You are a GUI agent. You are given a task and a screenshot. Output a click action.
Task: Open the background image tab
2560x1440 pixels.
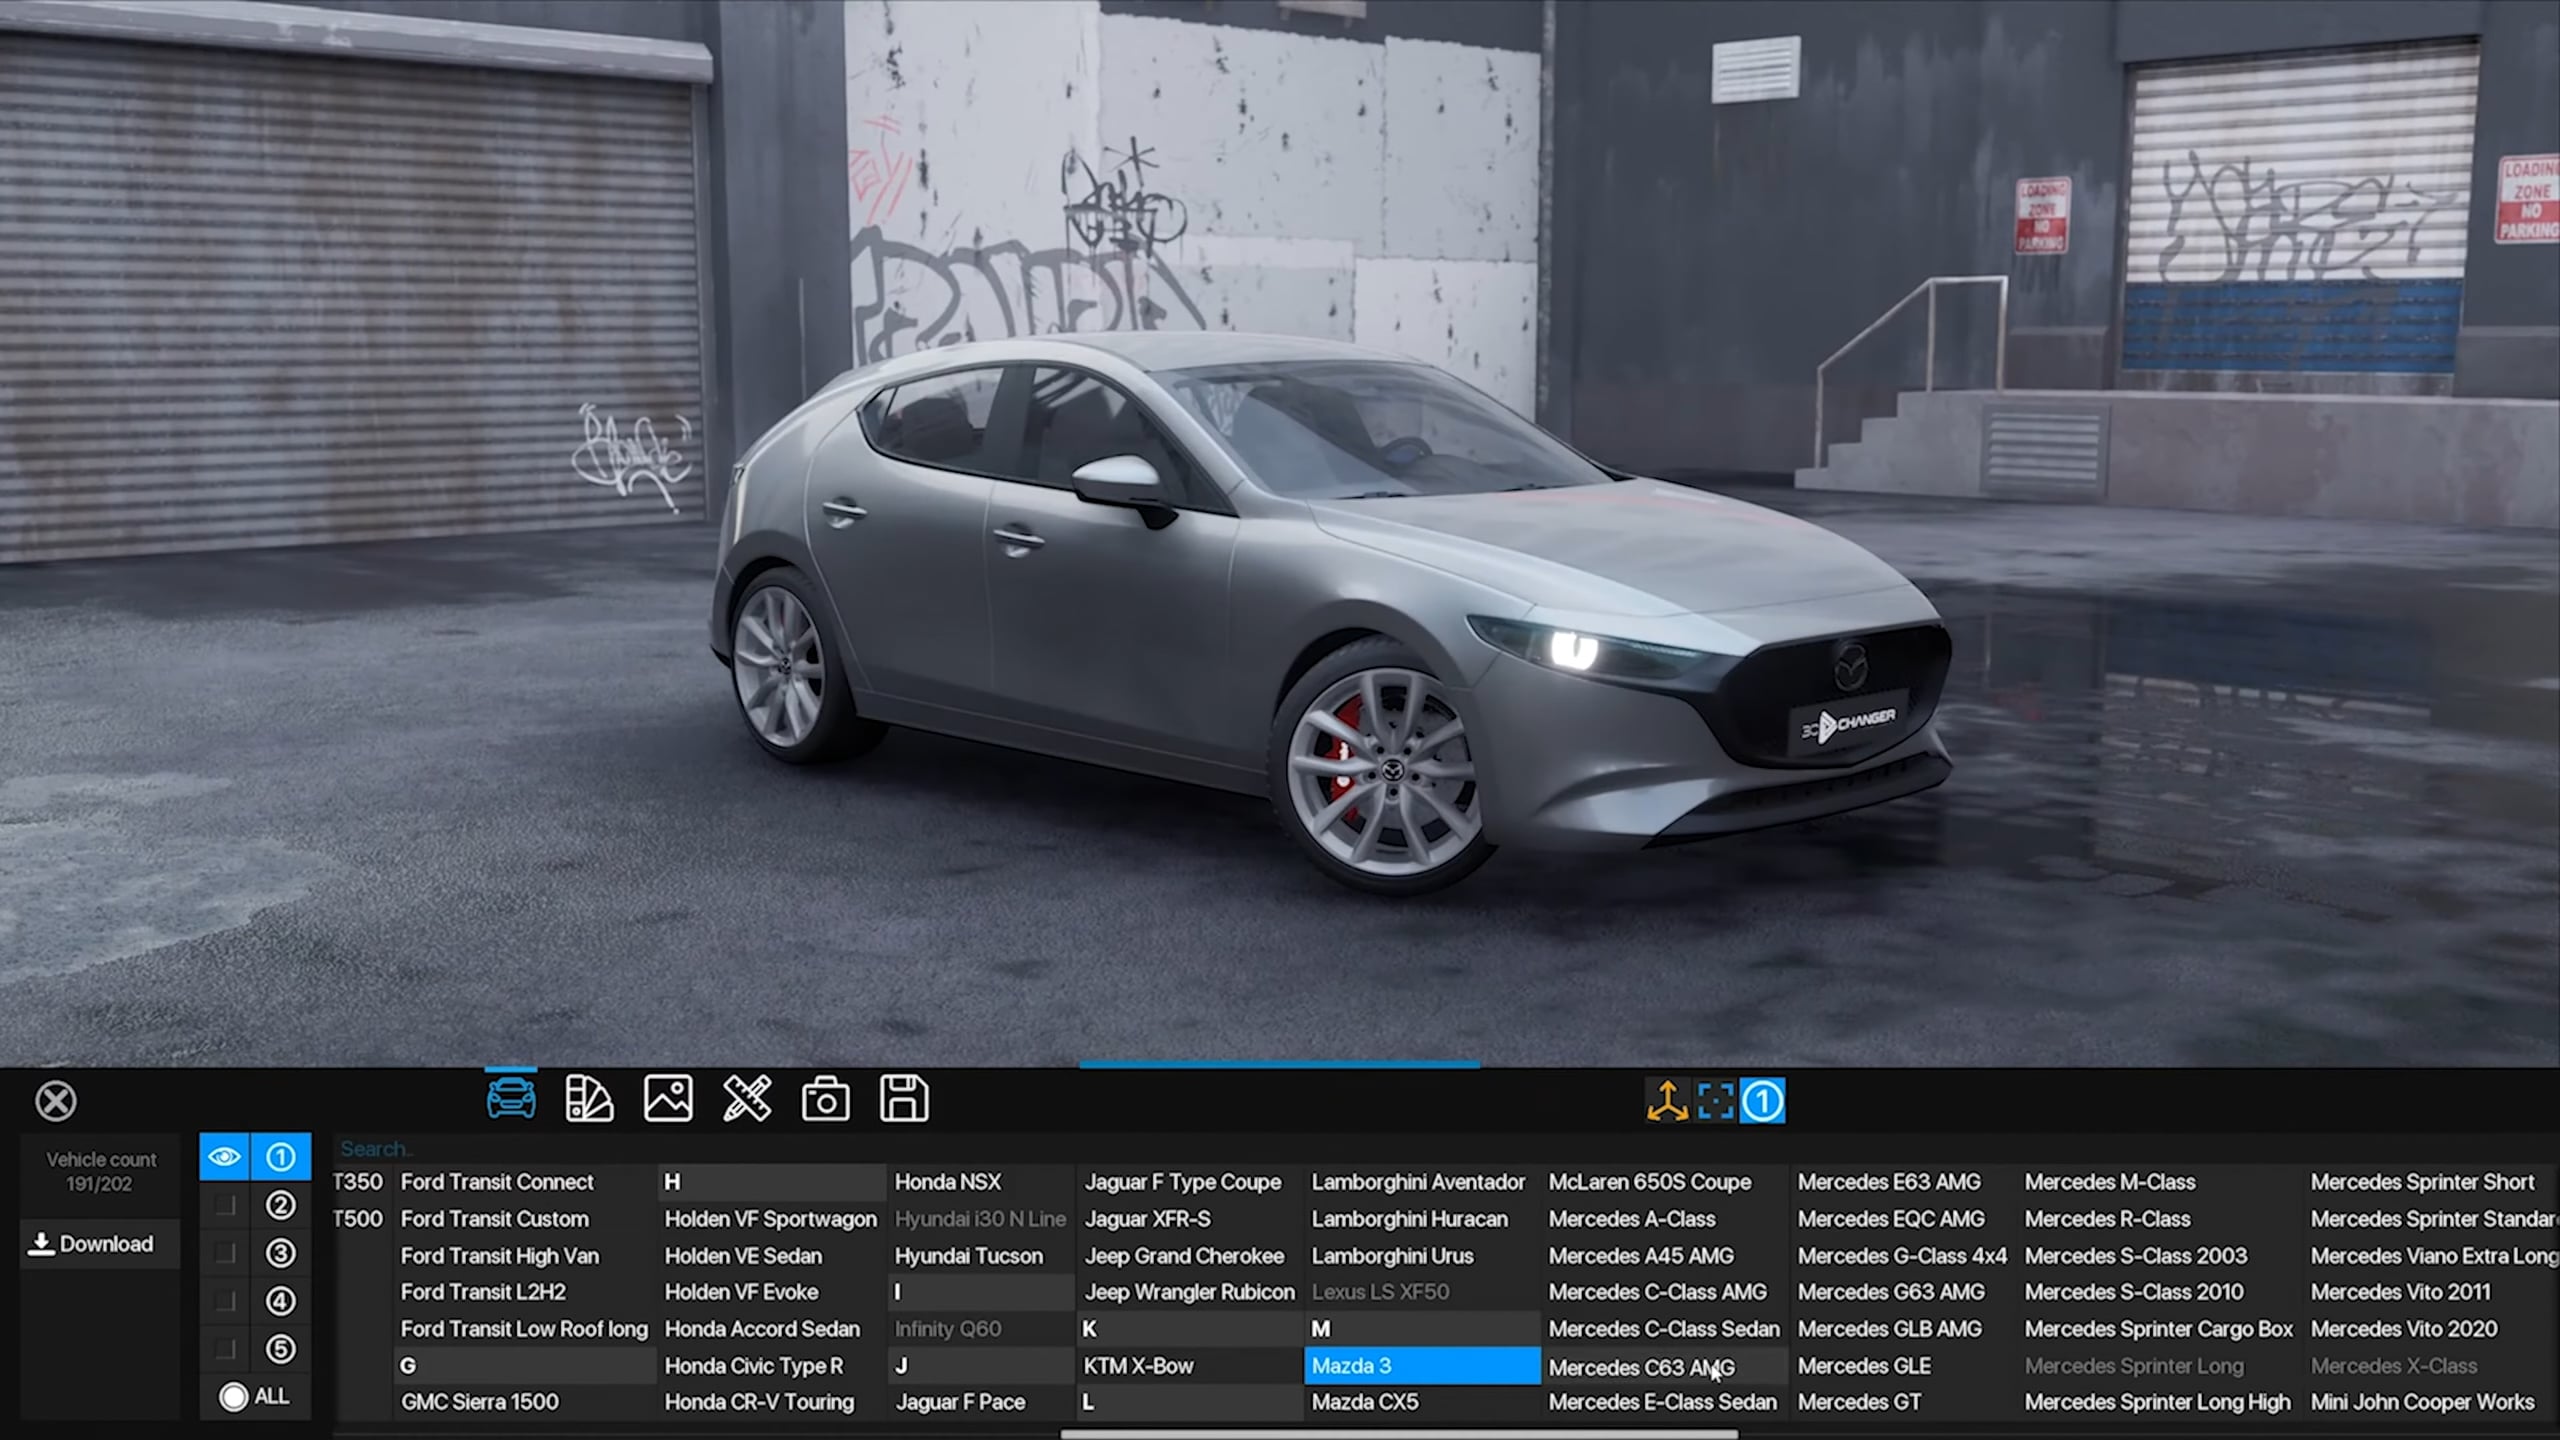(668, 1098)
